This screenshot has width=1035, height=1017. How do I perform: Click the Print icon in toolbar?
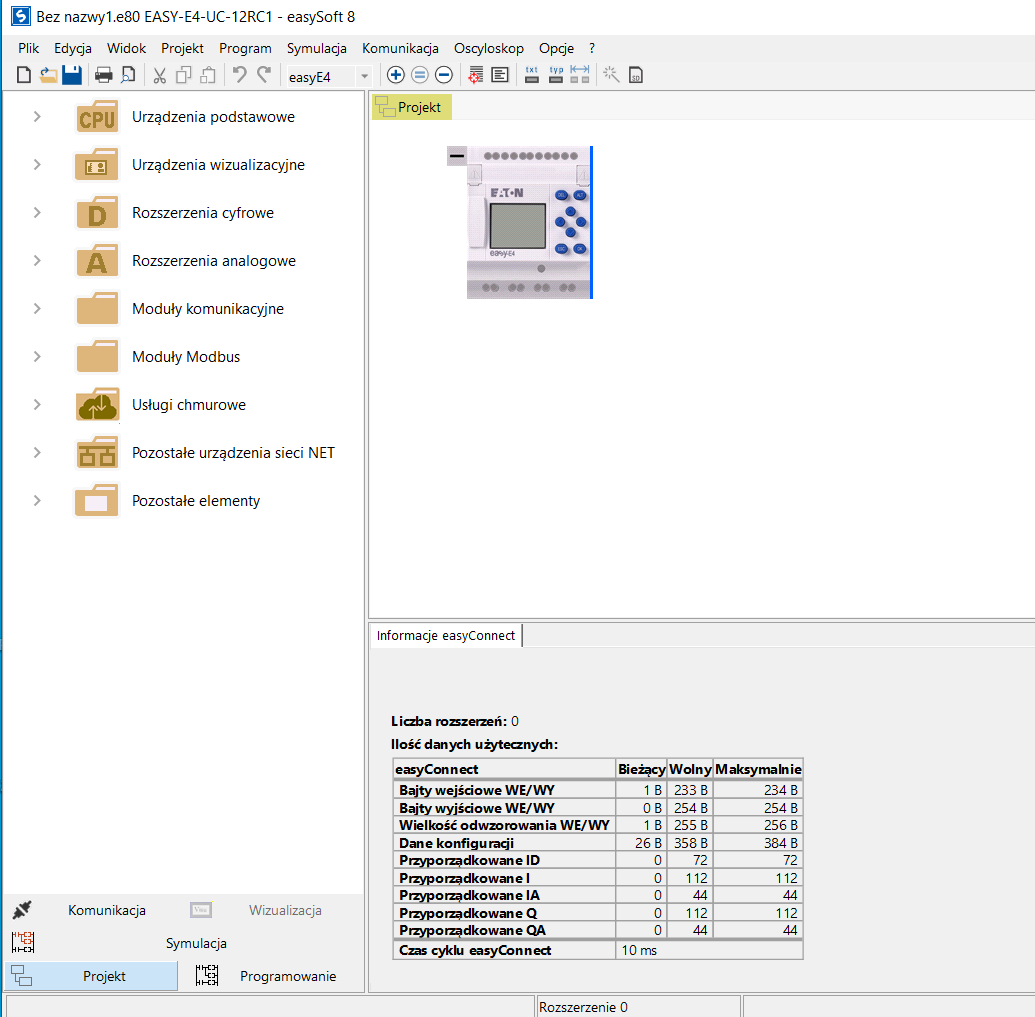coord(103,75)
